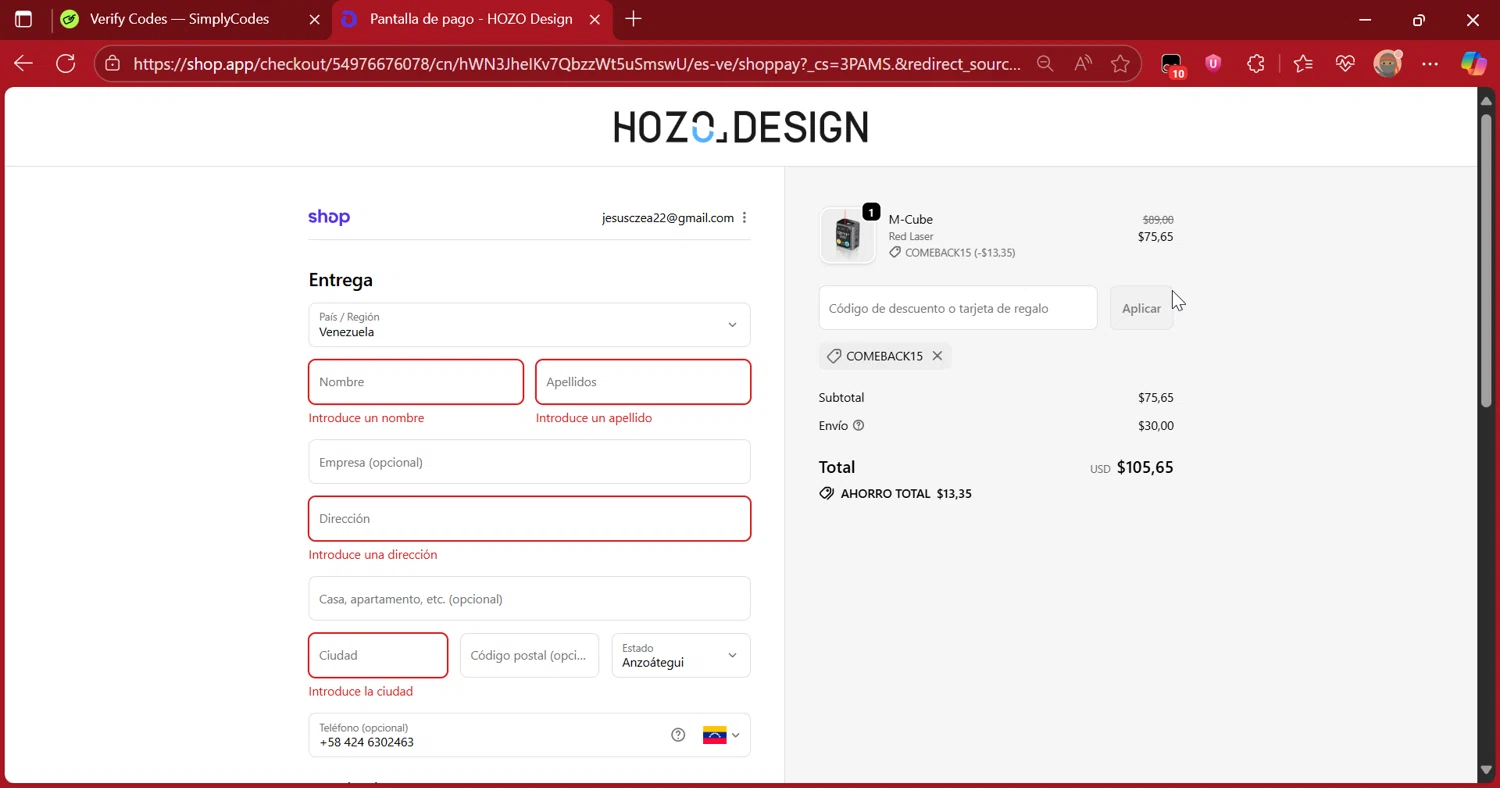
Task: Click the browser address bar URL
Action: [577, 64]
